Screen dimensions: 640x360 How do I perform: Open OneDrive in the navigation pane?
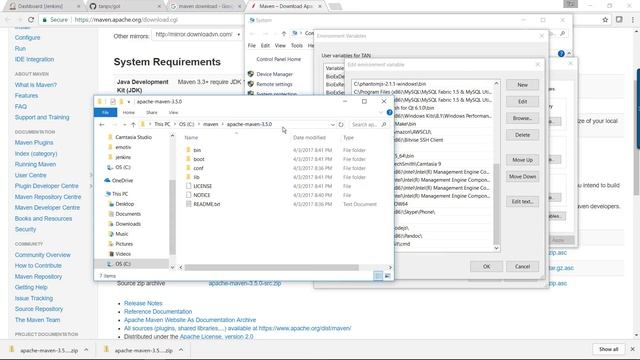tap(122, 180)
